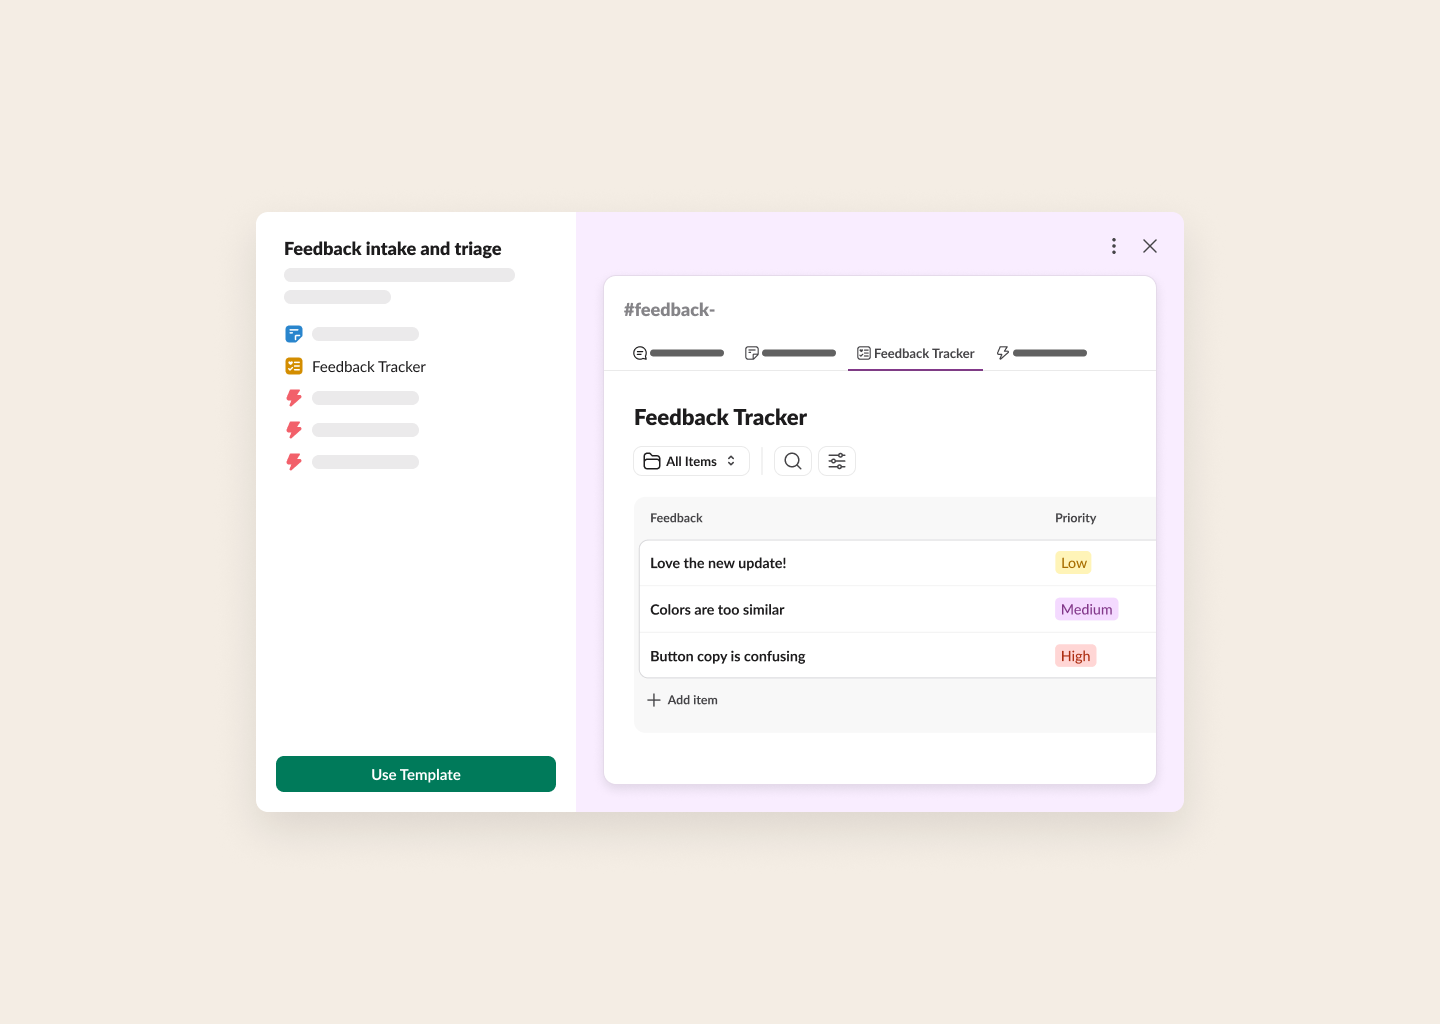Open the filter sliders icon
This screenshot has width=1440, height=1024.
837,461
